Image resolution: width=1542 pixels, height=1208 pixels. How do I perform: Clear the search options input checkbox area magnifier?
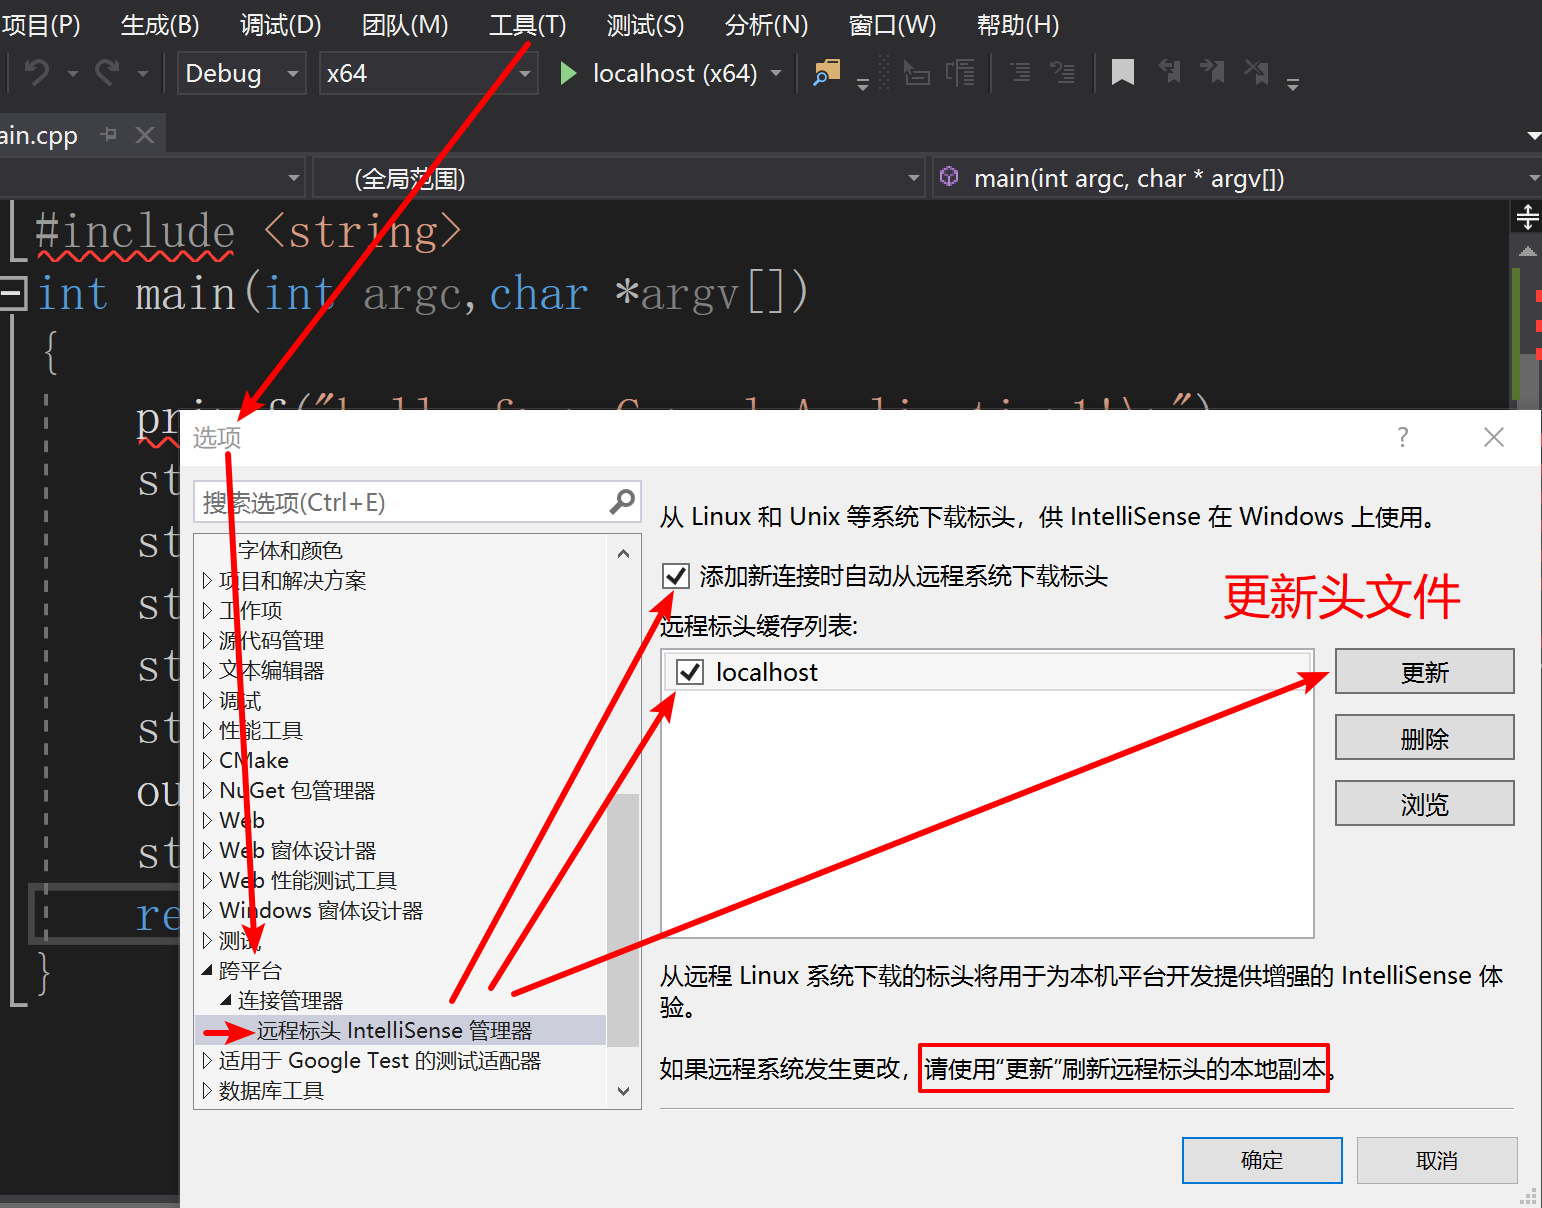(x=622, y=502)
